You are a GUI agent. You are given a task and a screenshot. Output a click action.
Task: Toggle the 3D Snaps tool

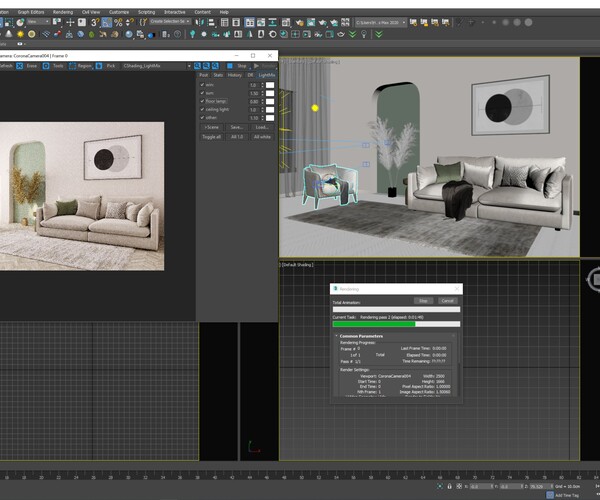coord(95,23)
